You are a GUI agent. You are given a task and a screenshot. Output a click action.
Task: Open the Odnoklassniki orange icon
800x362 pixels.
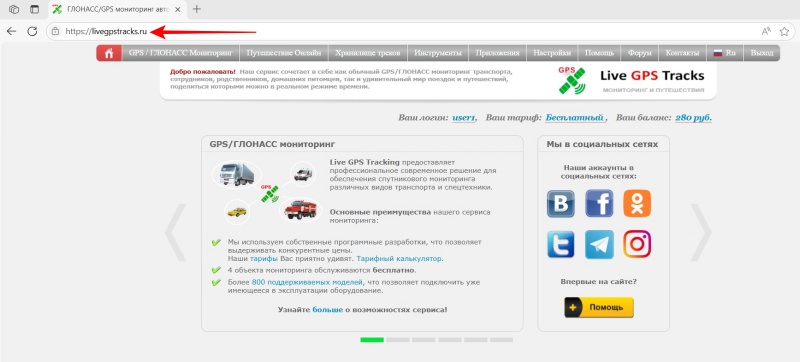coord(637,203)
